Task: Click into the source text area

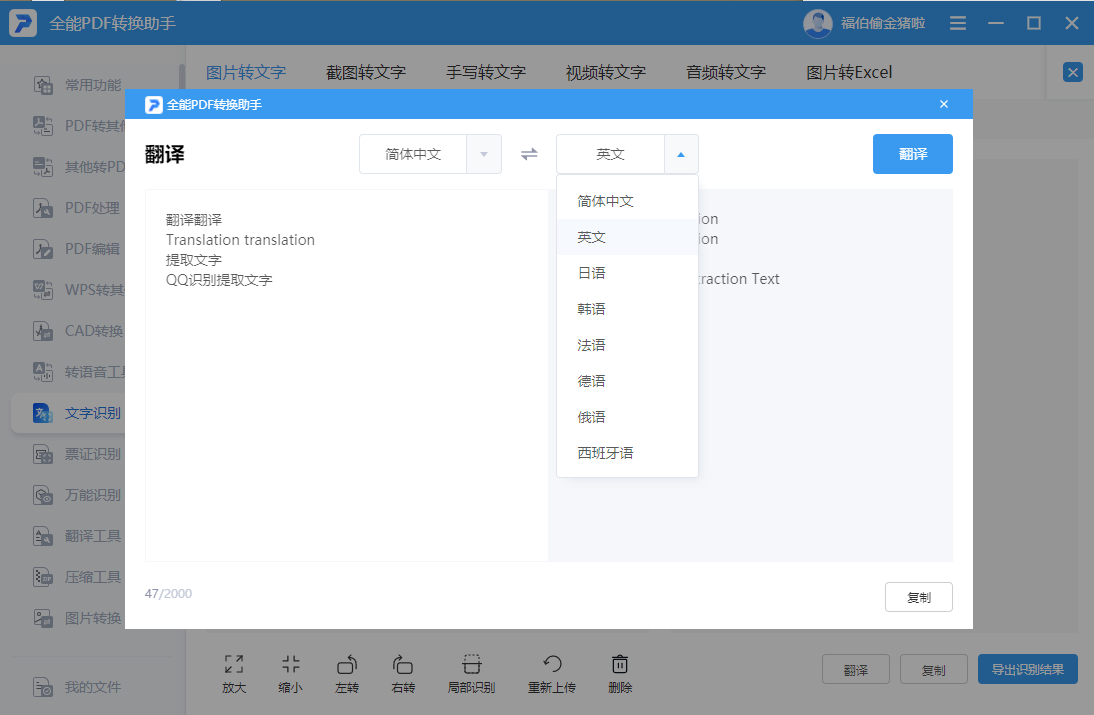Action: (x=347, y=375)
